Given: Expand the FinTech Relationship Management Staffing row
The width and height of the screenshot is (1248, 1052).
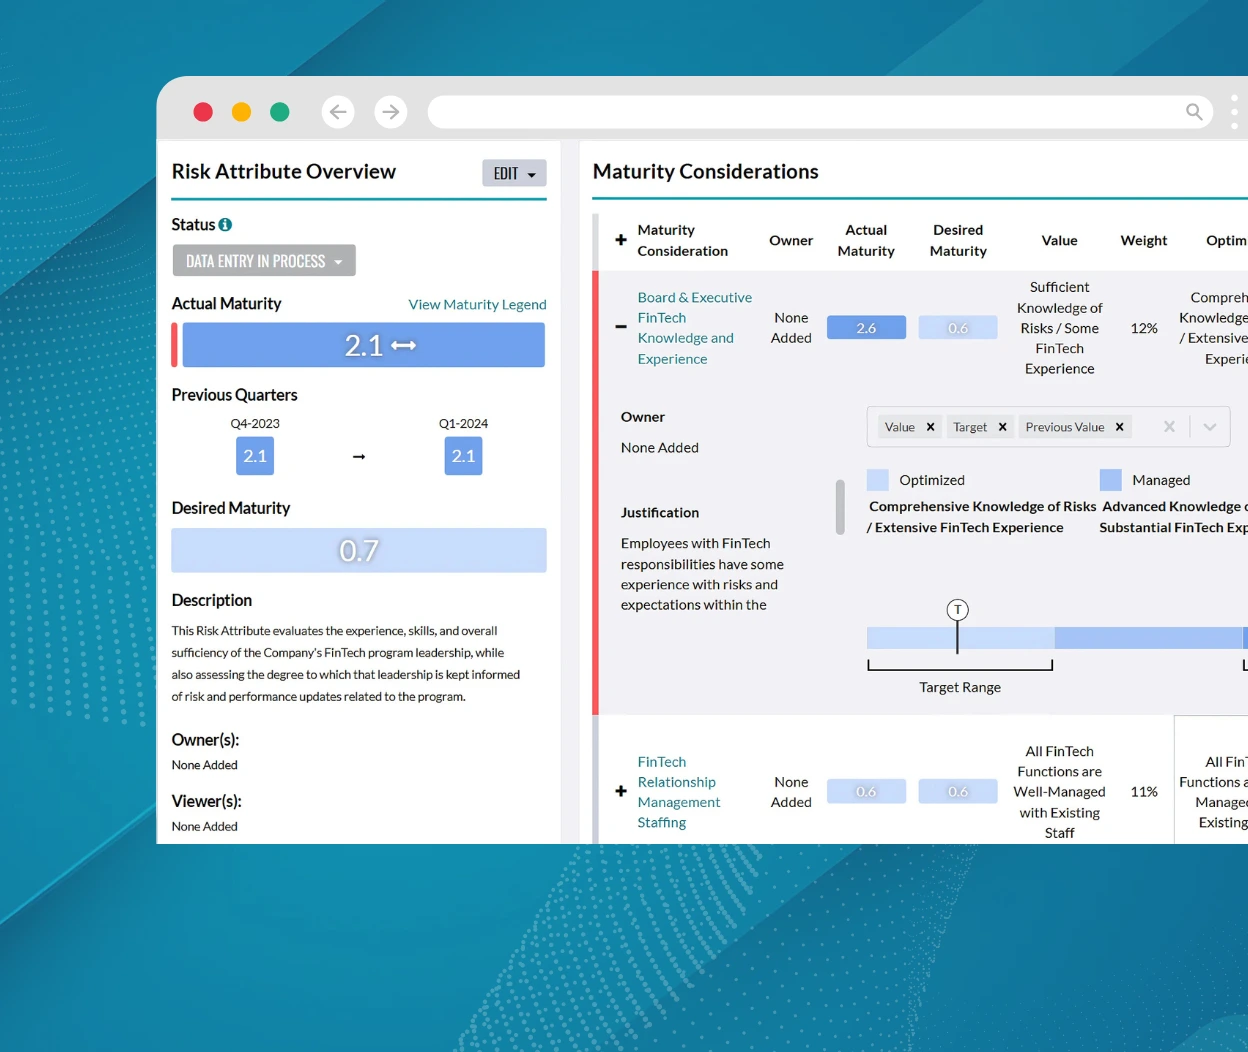Looking at the screenshot, I should (x=621, y=792).
